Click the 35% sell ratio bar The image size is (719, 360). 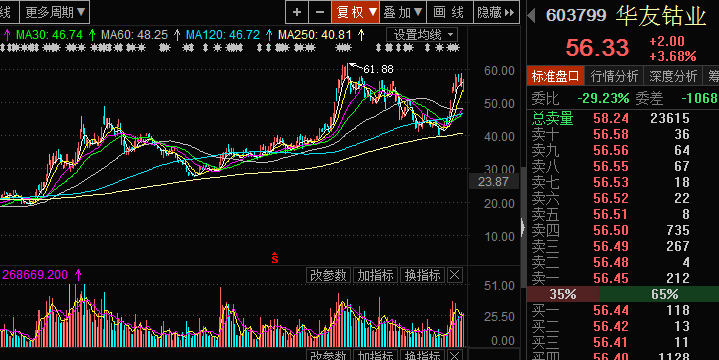(563, 294)
